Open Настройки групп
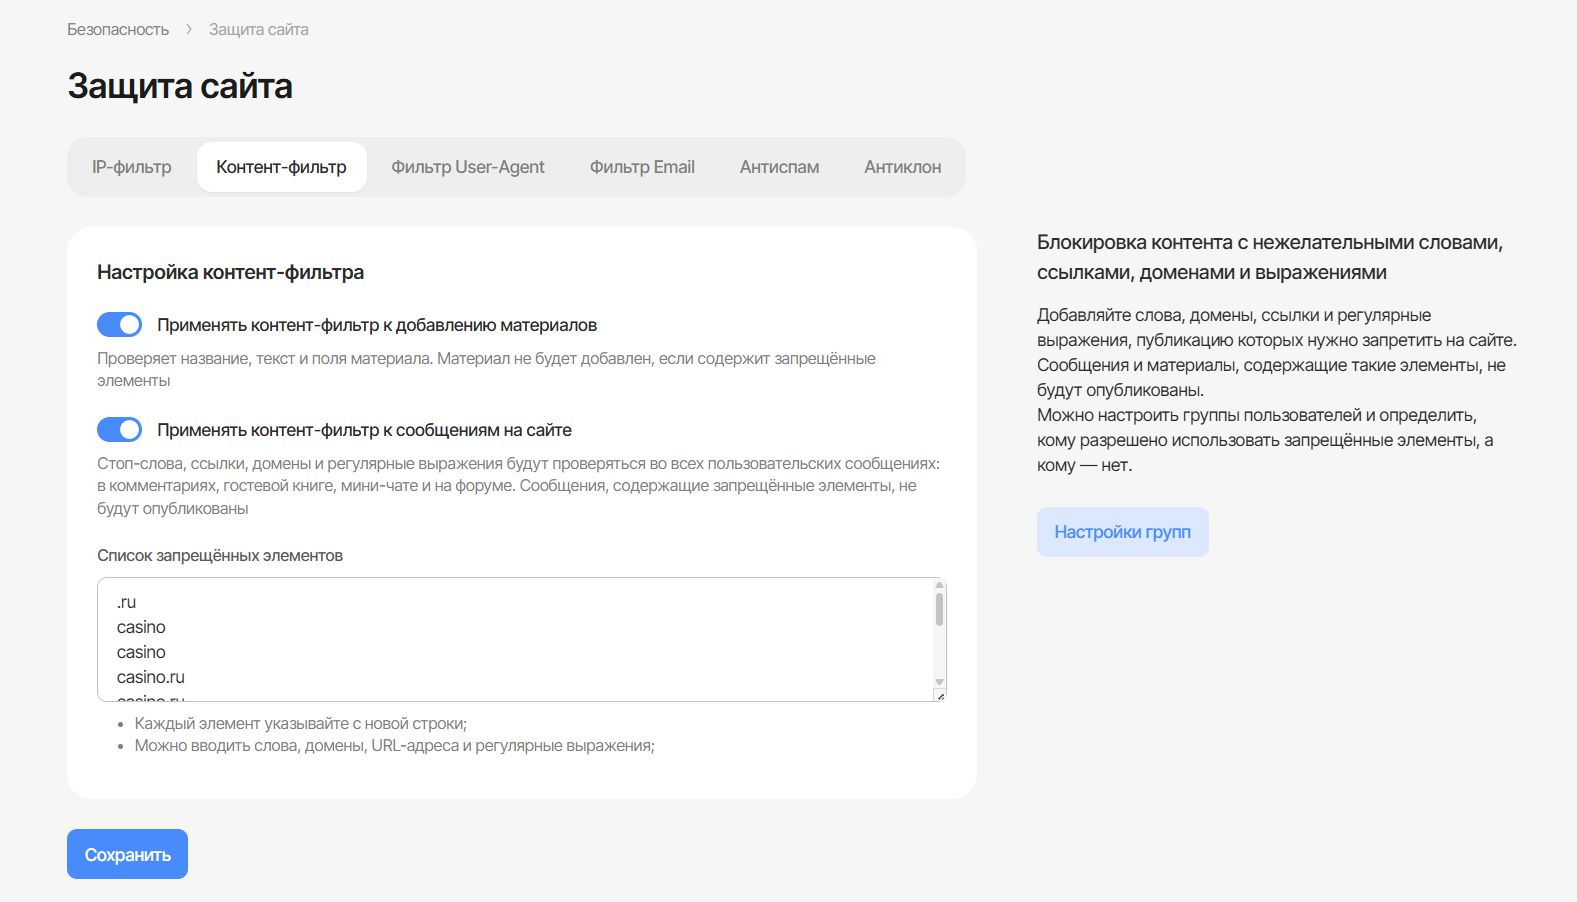 pos(1122,532)
